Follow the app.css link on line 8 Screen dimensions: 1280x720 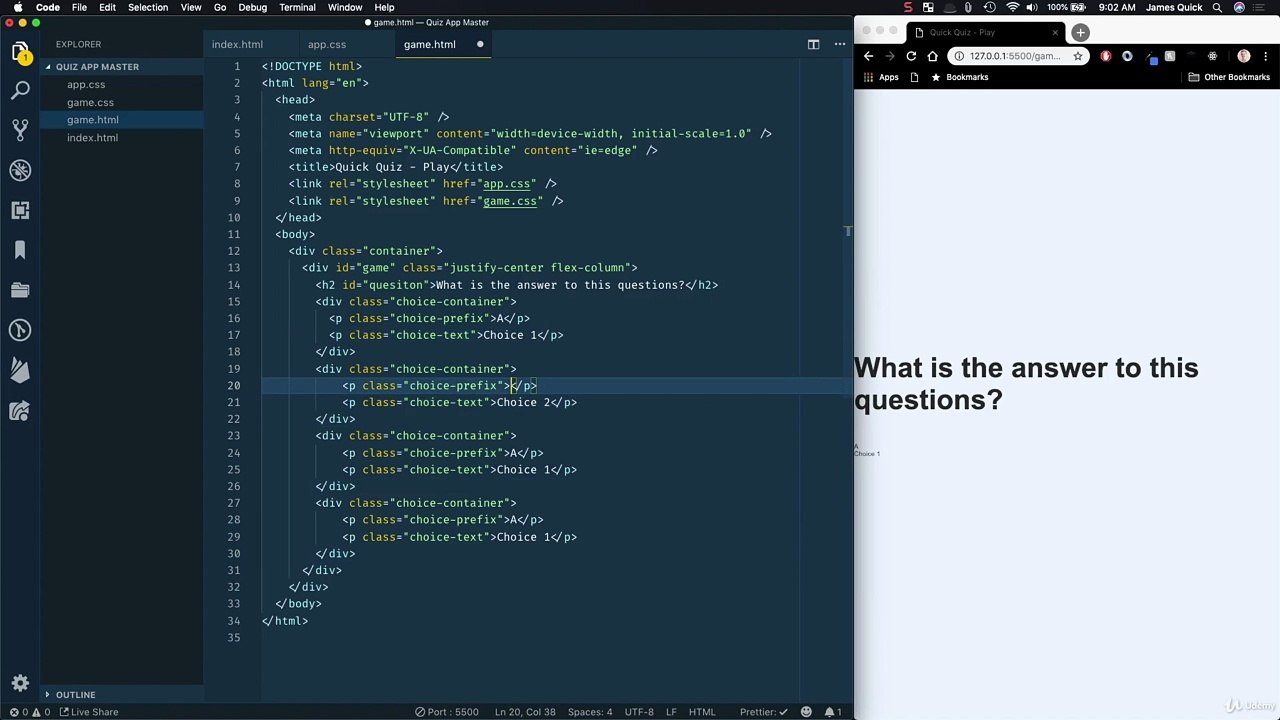click(506, 184)
